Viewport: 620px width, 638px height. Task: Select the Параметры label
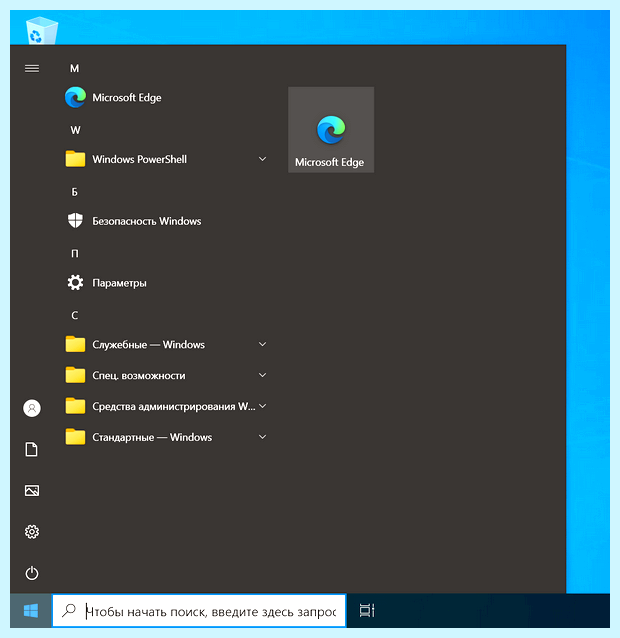[120, 283]
